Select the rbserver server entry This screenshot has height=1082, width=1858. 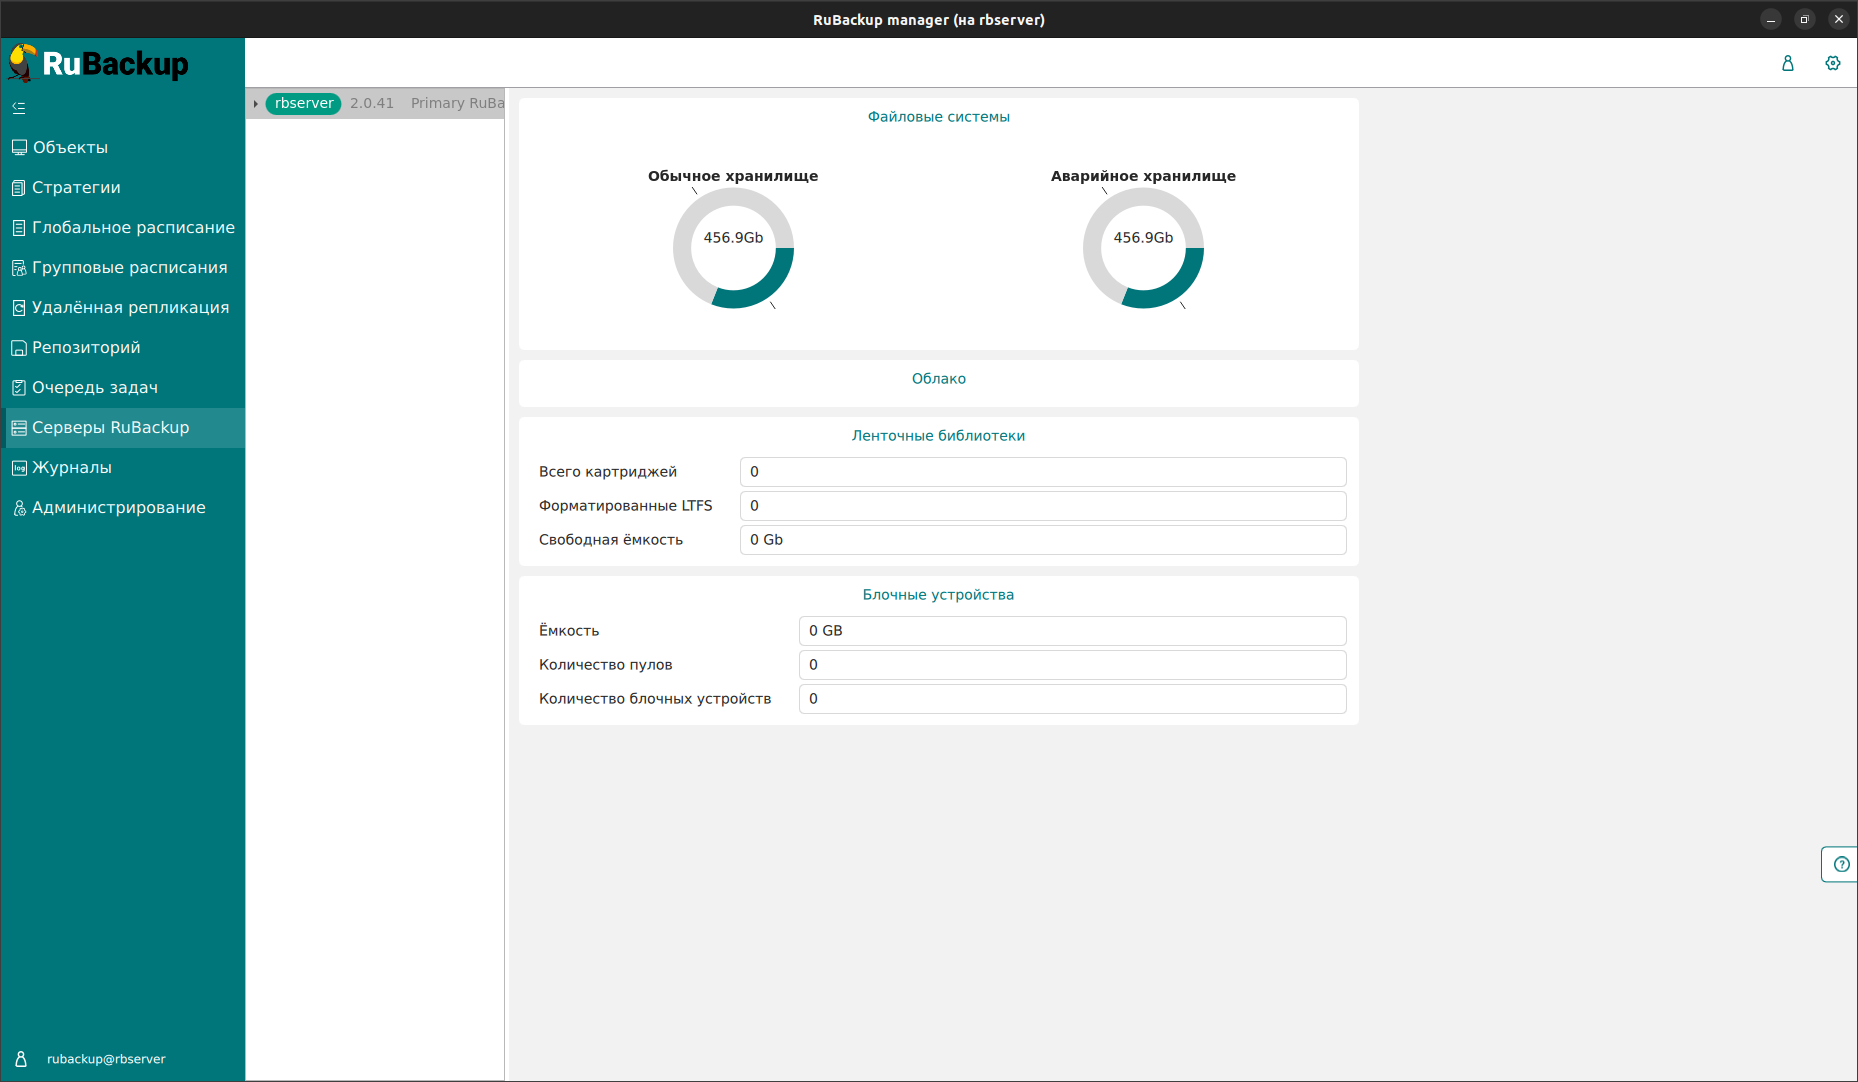click(x=304, y=104)
